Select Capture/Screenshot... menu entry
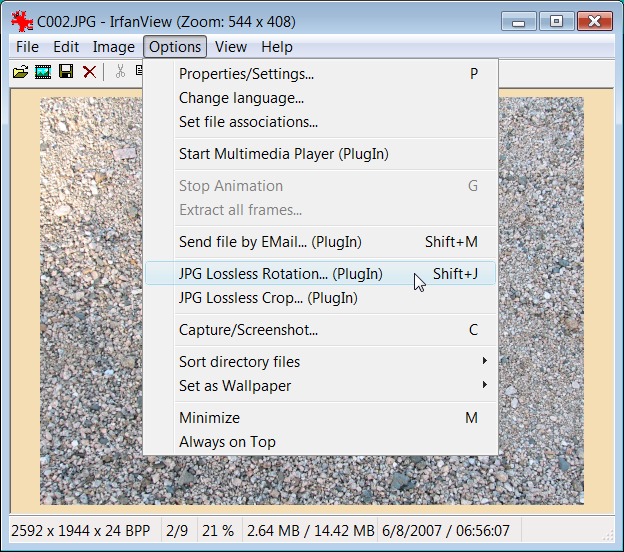This screenshot has width=624, height=552. pyautogui.click(x=248, y=330)
